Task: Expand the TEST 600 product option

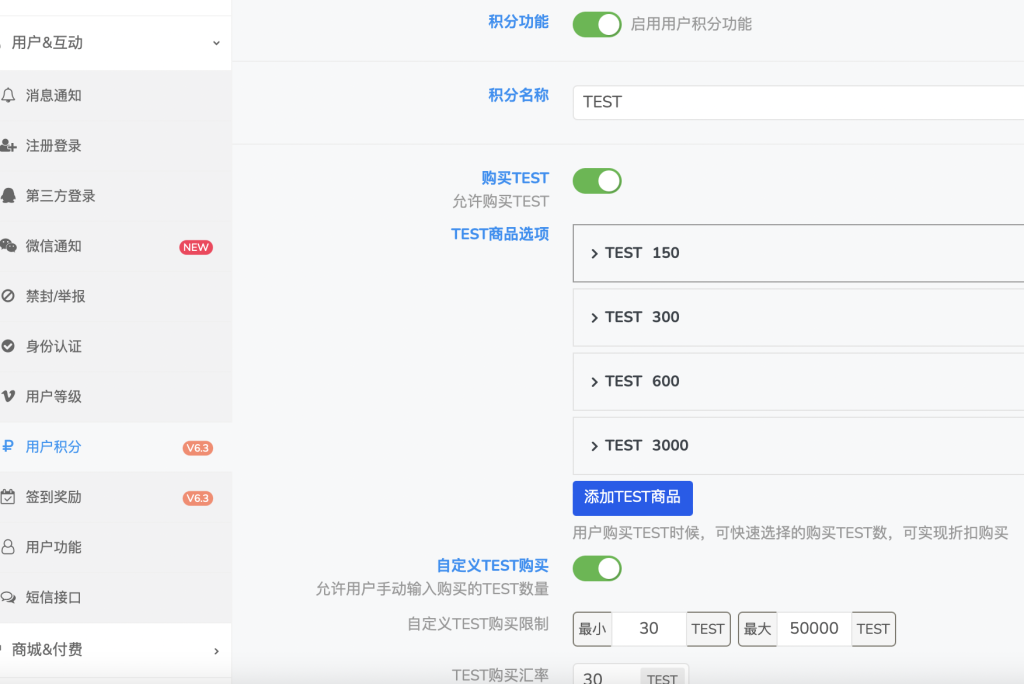Action: pyautogui.click(x=640, y=381)
